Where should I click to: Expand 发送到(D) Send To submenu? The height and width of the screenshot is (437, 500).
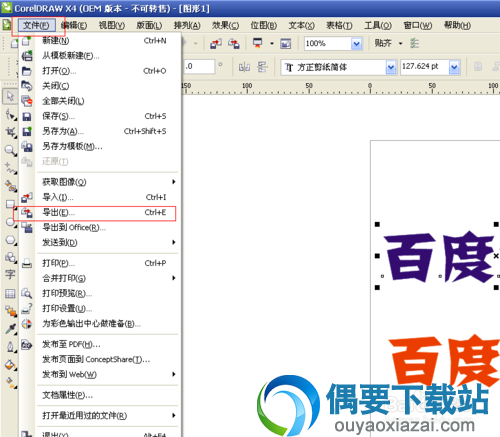click(x=100, y=243)
